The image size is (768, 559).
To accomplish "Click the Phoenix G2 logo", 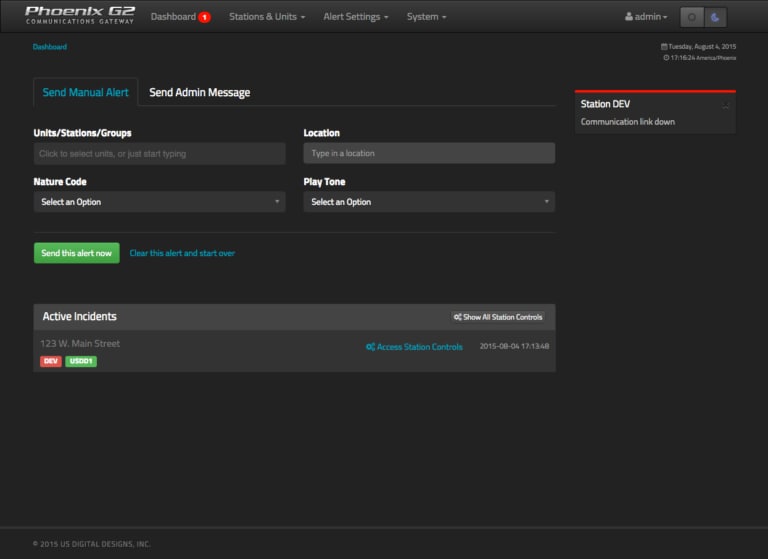I will (80, 15).
